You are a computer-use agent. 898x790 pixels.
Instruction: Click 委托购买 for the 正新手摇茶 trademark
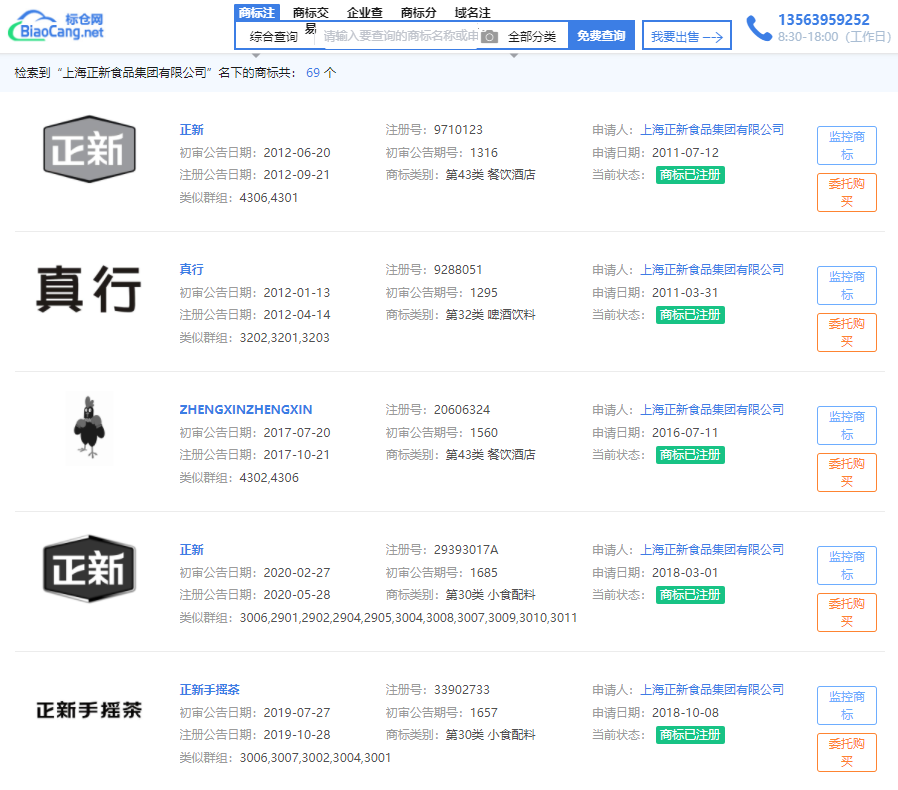846,752
